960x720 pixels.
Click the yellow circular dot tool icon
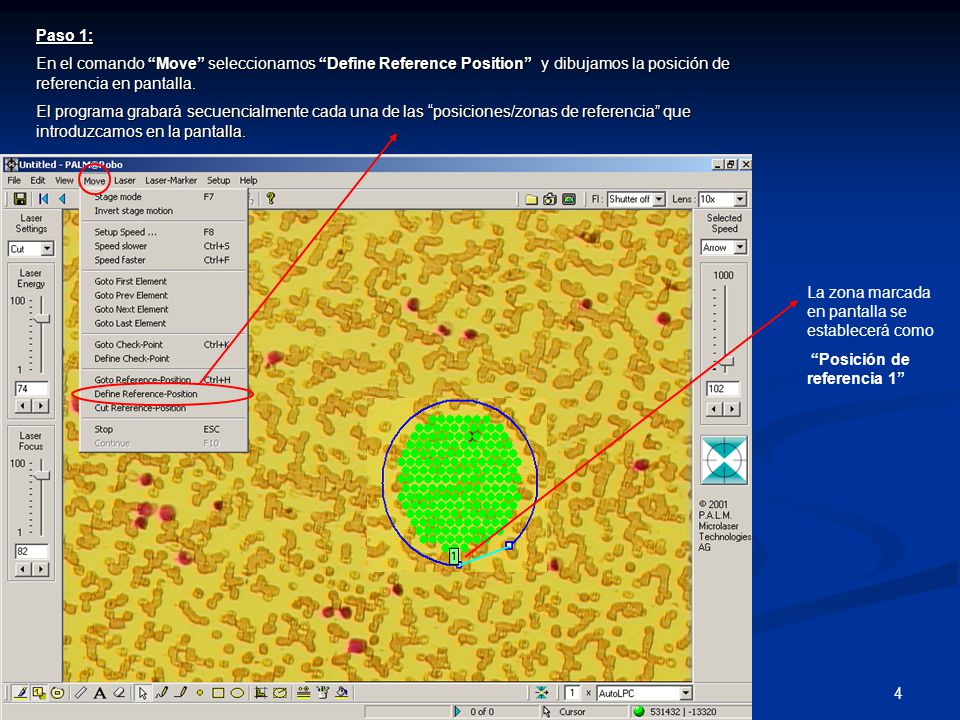(x=58, y=692)
